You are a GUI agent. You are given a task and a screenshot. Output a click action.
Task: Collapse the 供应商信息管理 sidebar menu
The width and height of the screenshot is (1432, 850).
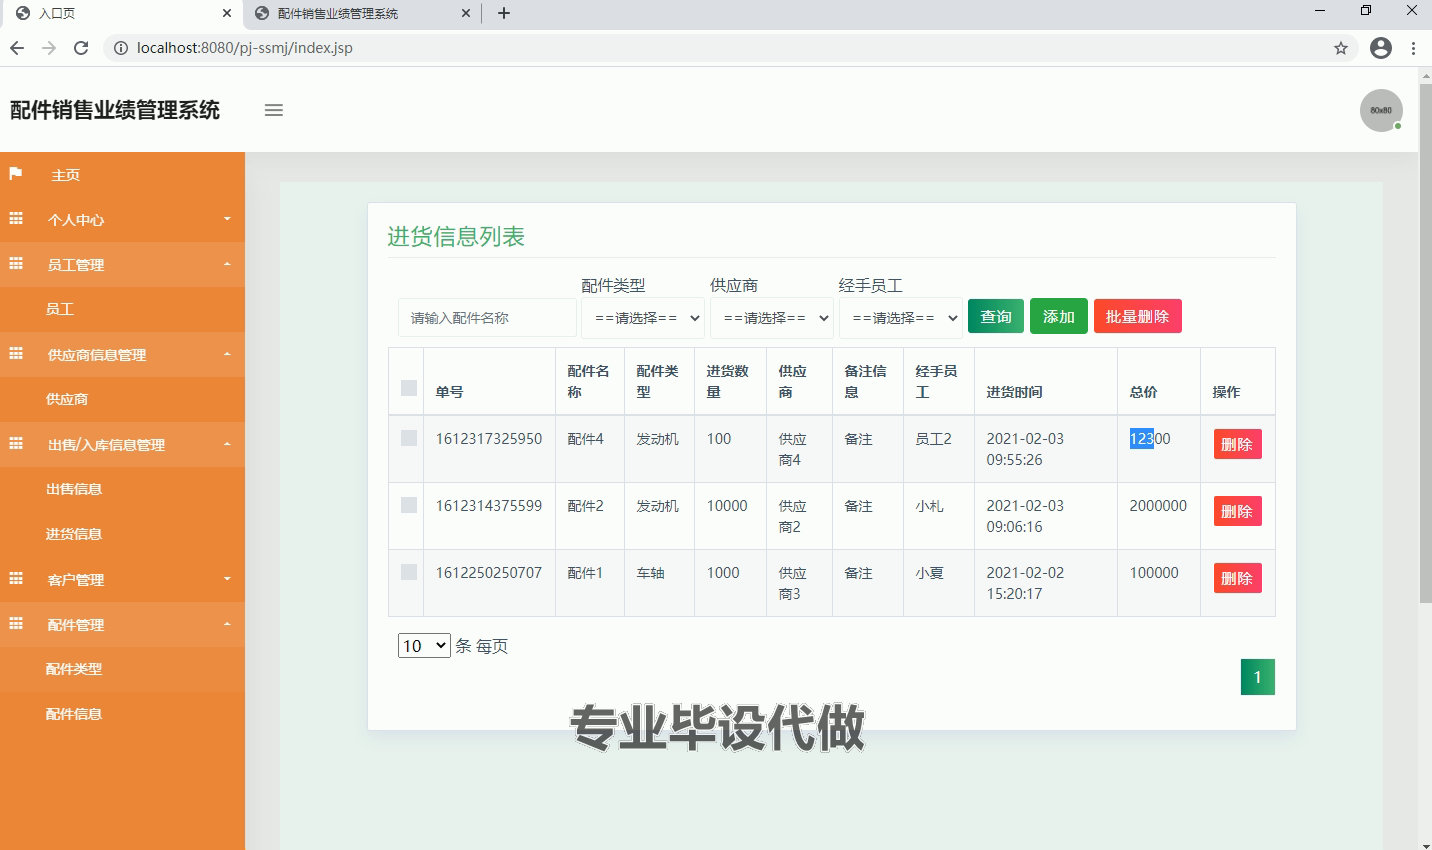122,354
